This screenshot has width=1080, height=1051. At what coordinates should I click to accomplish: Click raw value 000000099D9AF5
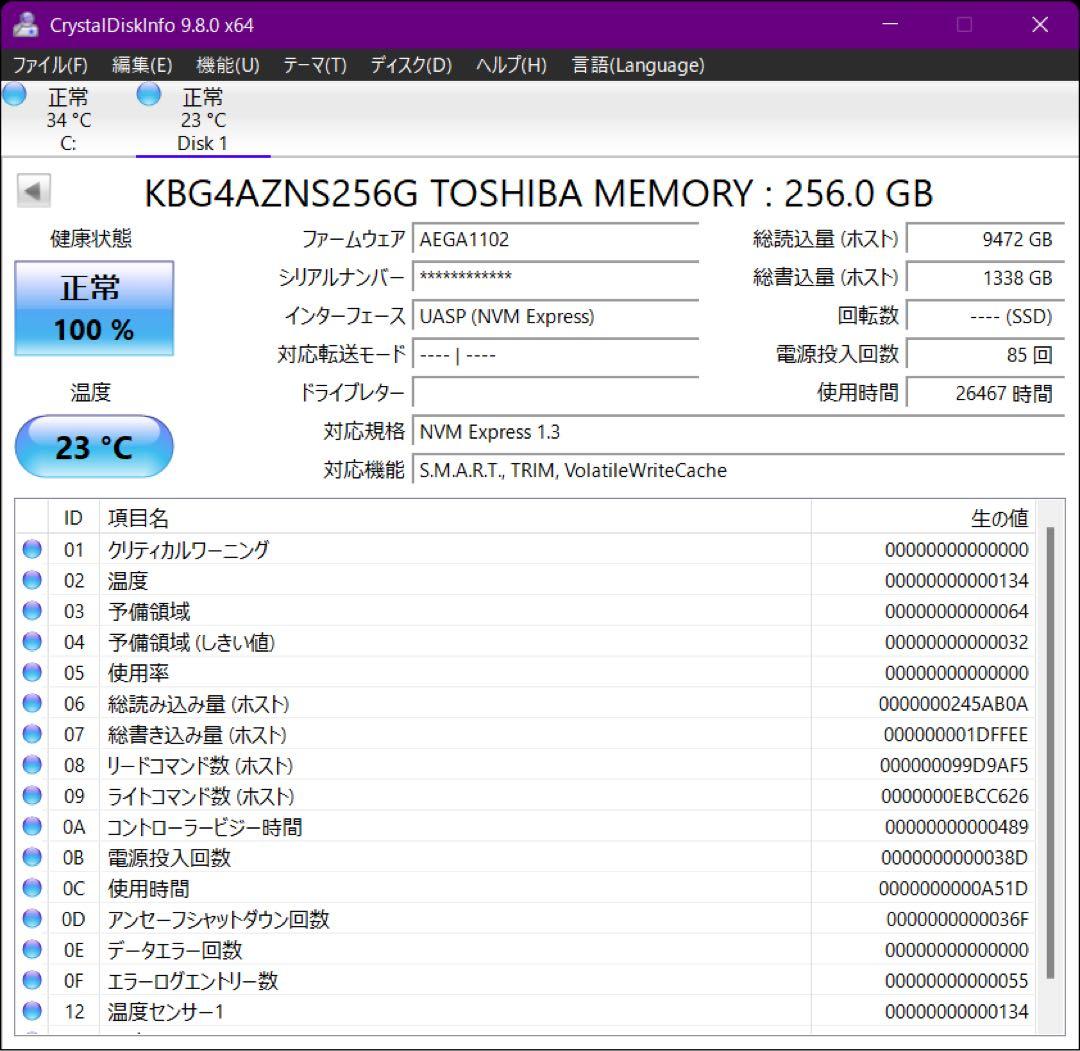tap(954, 765)
